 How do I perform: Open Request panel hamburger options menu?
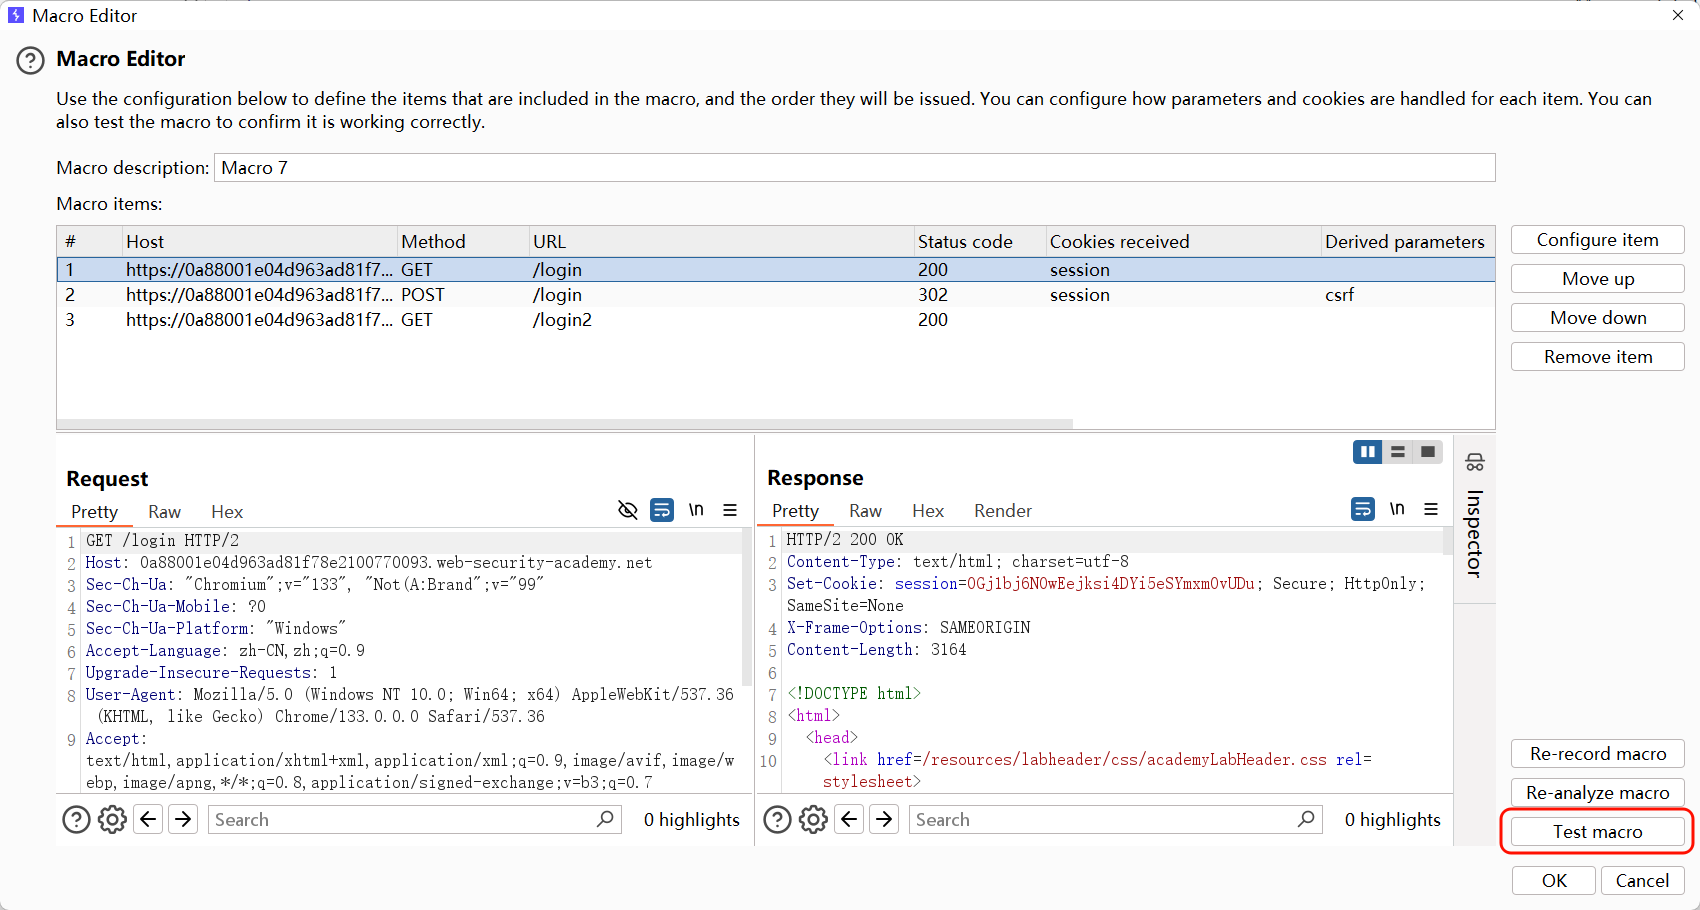730,510
